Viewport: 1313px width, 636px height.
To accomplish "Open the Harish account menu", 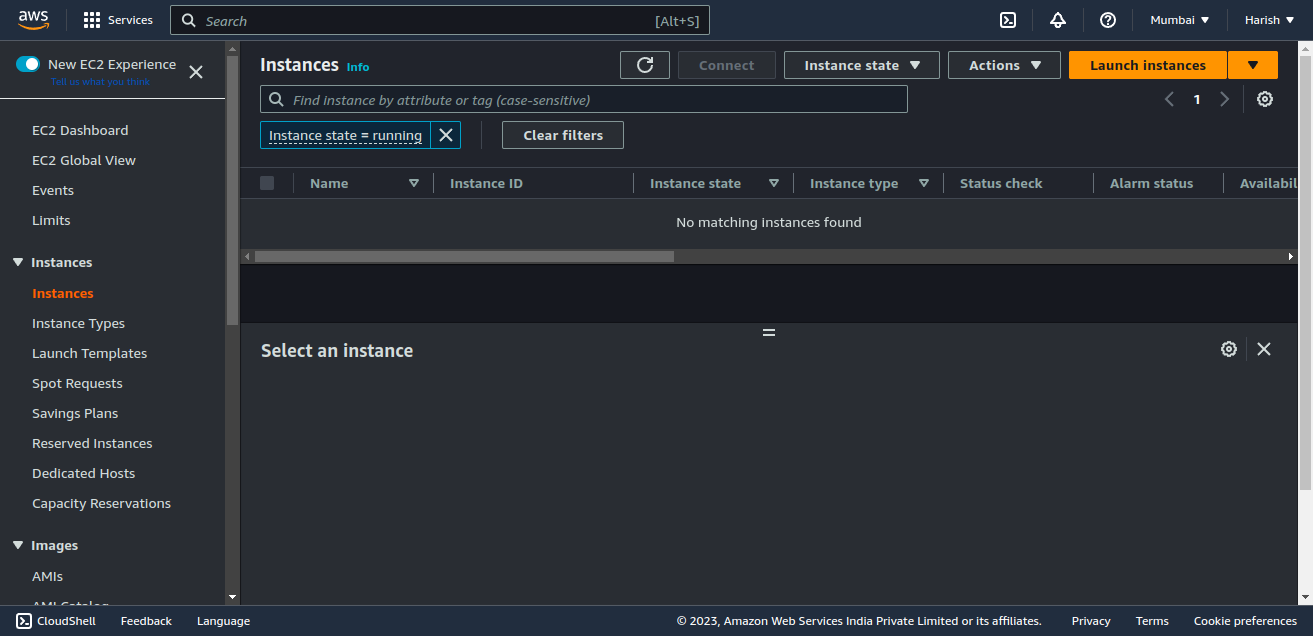I will (1269, 20).
